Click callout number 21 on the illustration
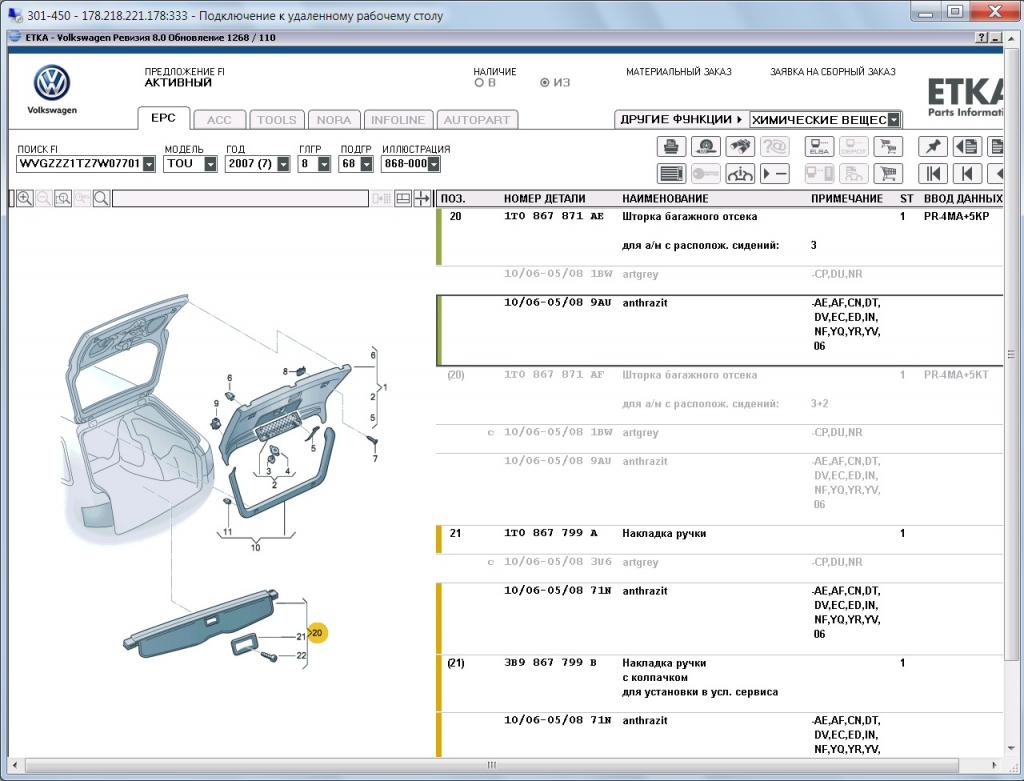The height and width of the screenshot is (781, 1024). (x=301, y=637)
